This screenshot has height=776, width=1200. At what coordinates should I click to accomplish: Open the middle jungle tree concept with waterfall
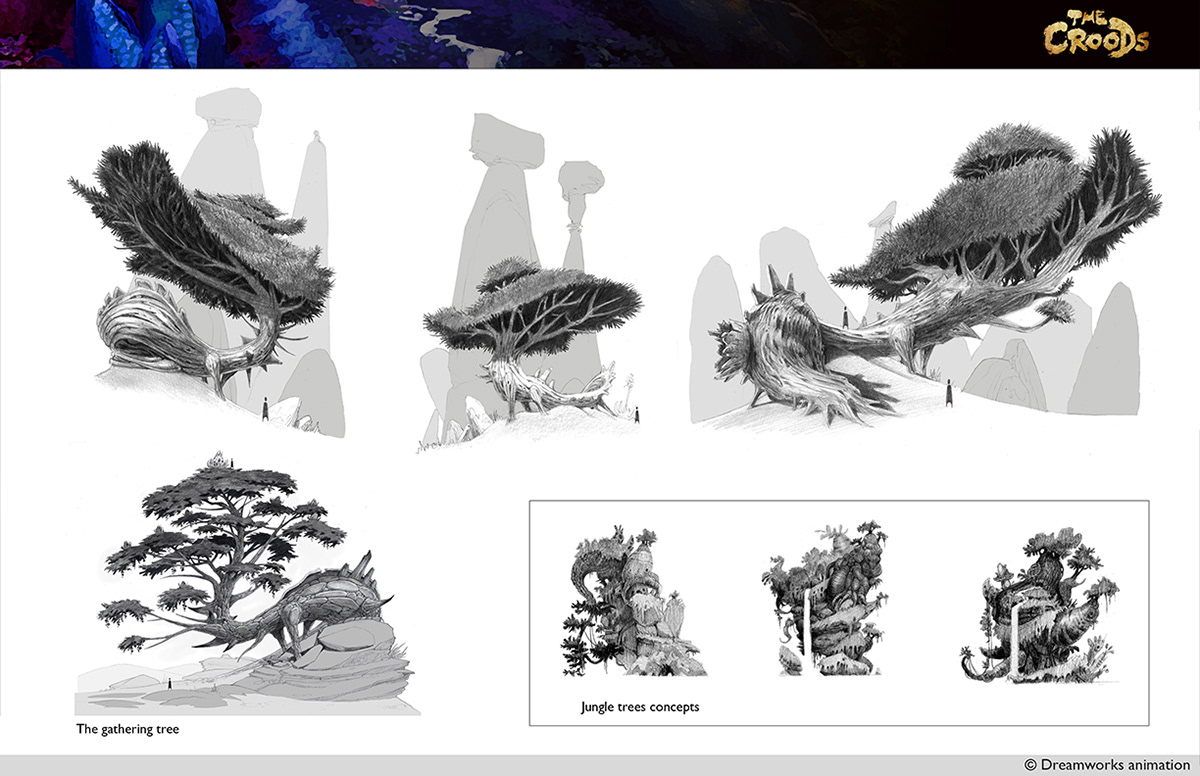click(823, 600)
